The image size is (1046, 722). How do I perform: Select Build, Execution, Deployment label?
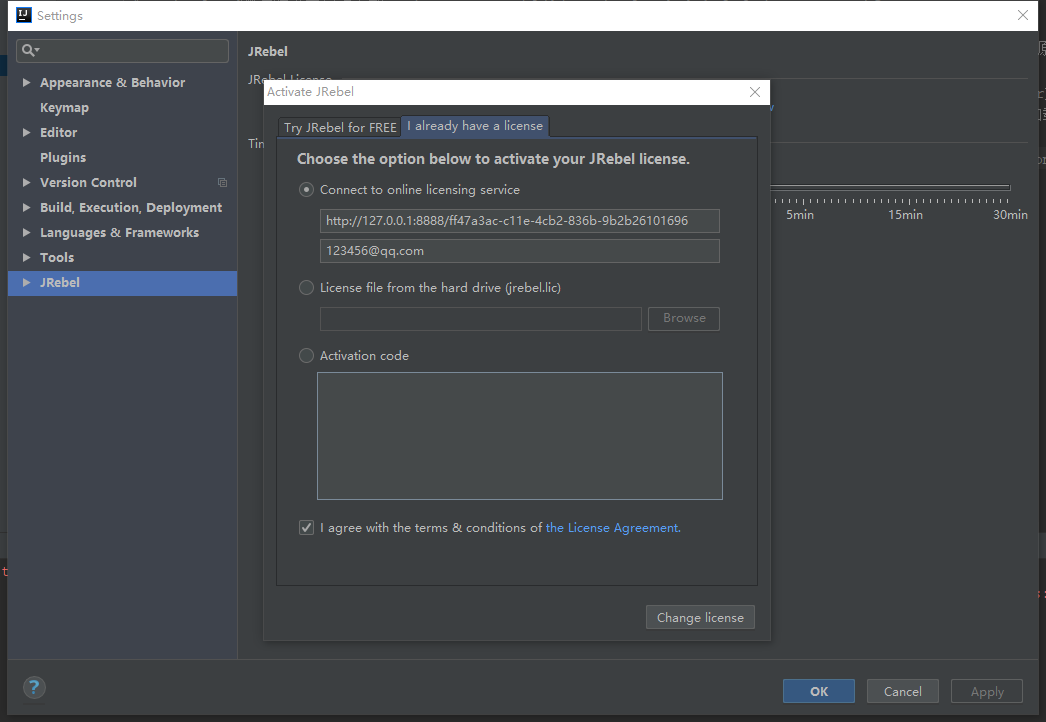pyautogui.click(x=131, y=208)
